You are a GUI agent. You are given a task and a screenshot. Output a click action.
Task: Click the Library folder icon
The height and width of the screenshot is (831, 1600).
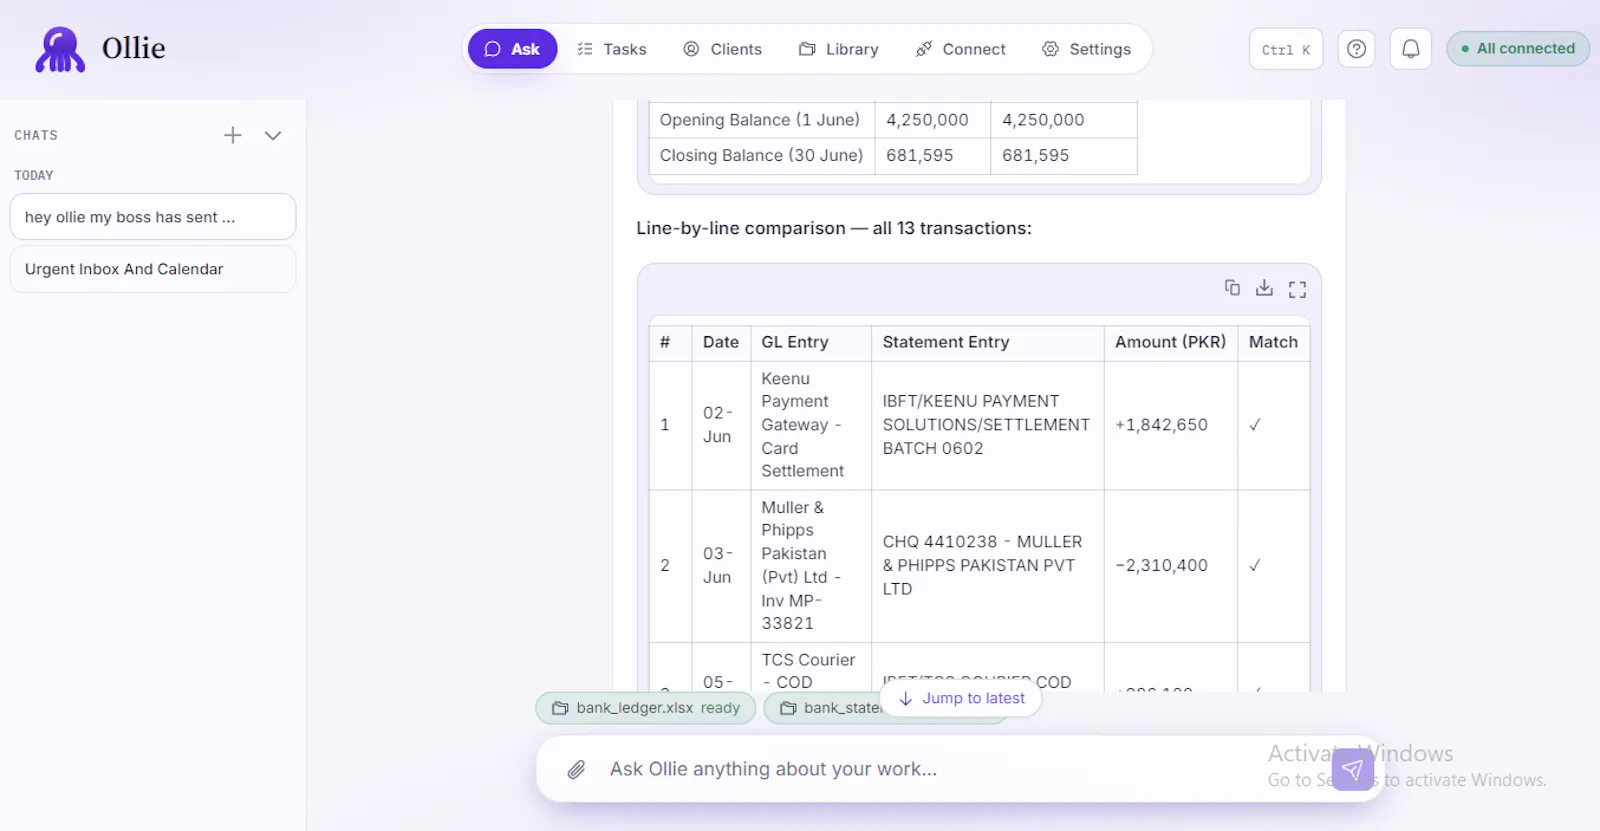807,49
